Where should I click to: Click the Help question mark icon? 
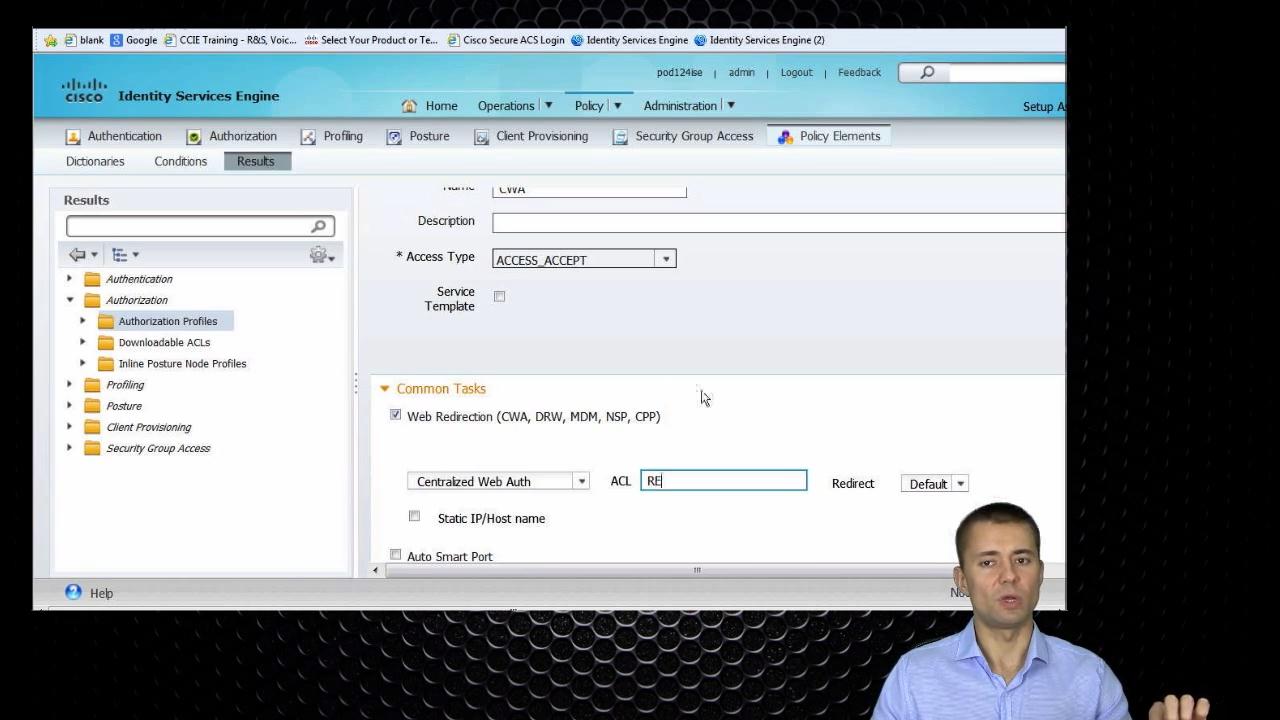(73, 592)
